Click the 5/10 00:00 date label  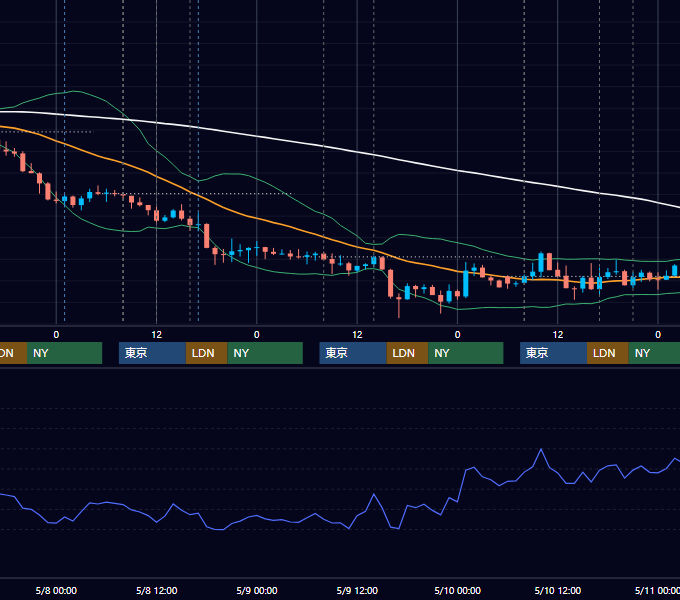[x=458, y=590]
